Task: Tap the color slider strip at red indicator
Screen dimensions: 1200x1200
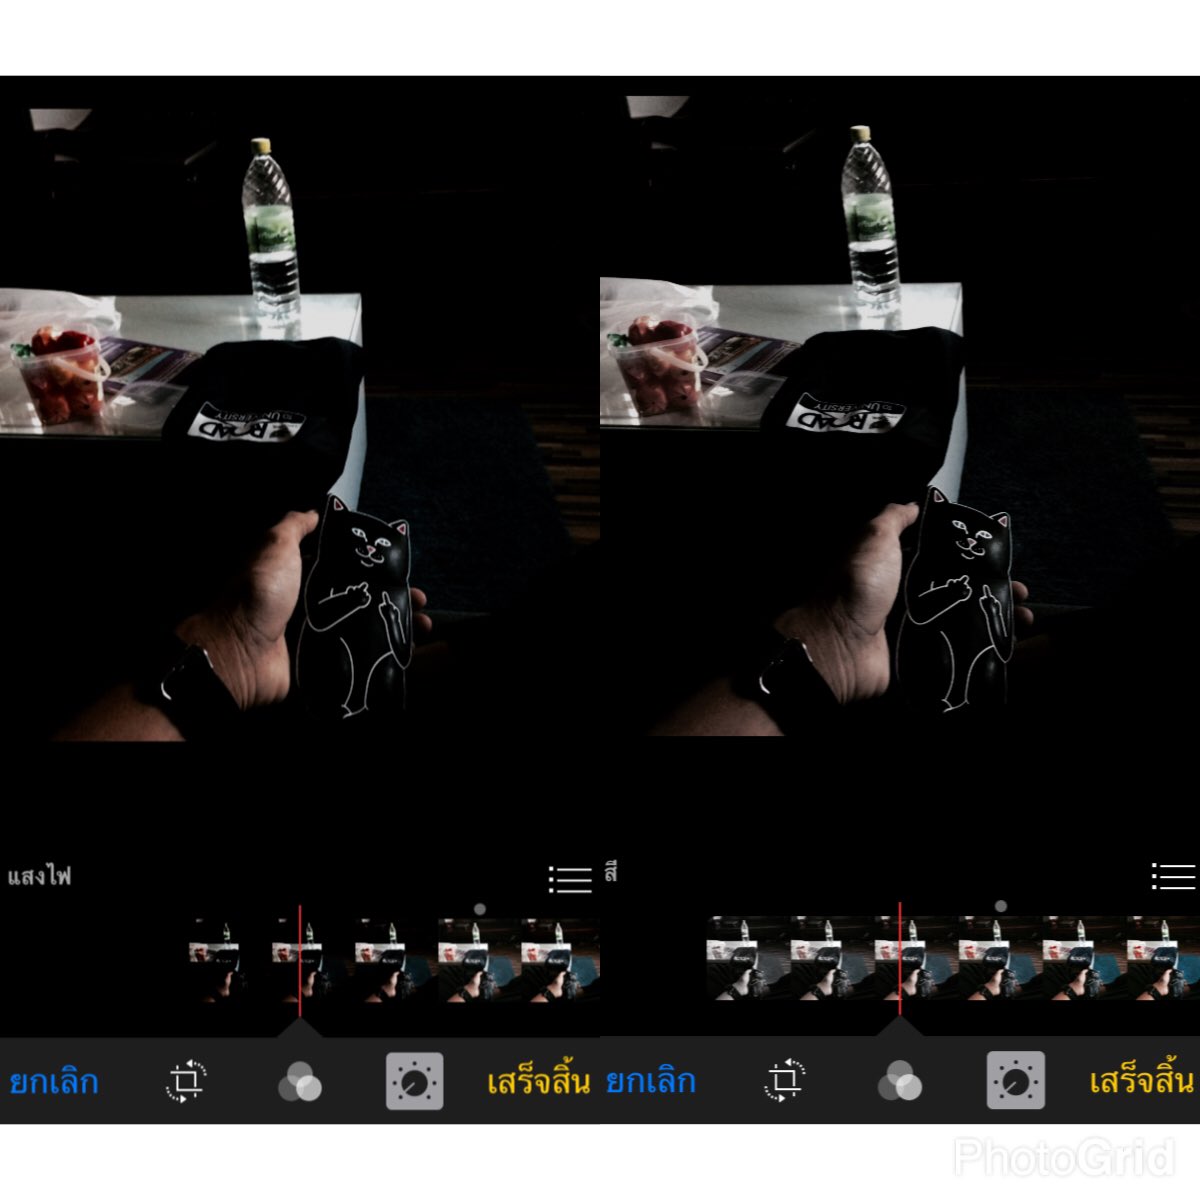Action: tap(899, 958)
